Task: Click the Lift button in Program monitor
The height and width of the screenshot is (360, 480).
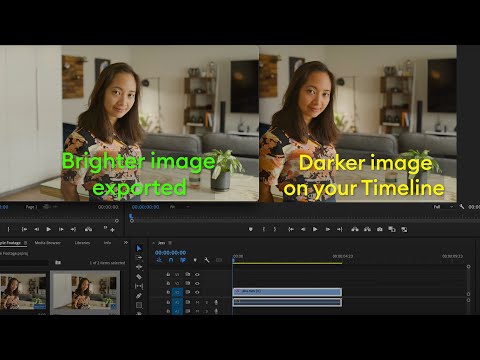Action: [355, 229]
